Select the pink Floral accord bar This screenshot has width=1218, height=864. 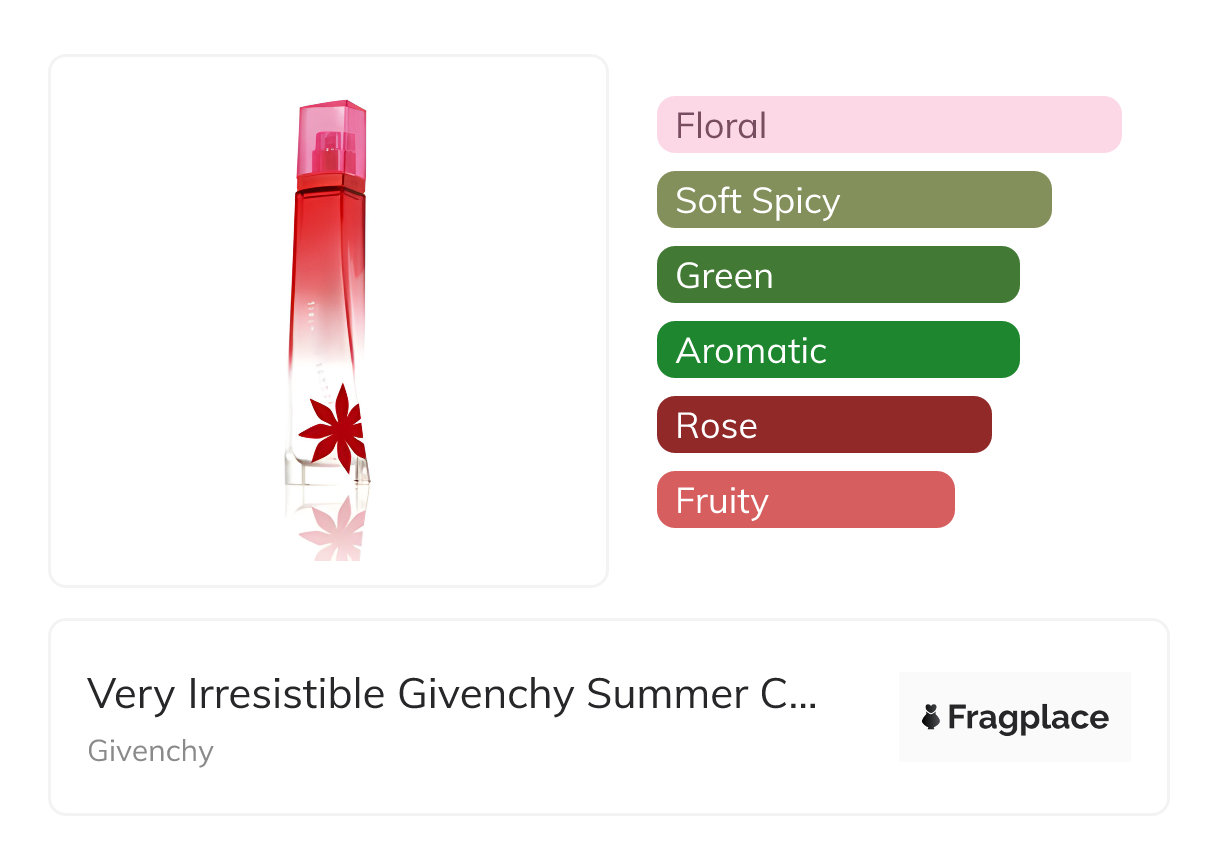889,125
